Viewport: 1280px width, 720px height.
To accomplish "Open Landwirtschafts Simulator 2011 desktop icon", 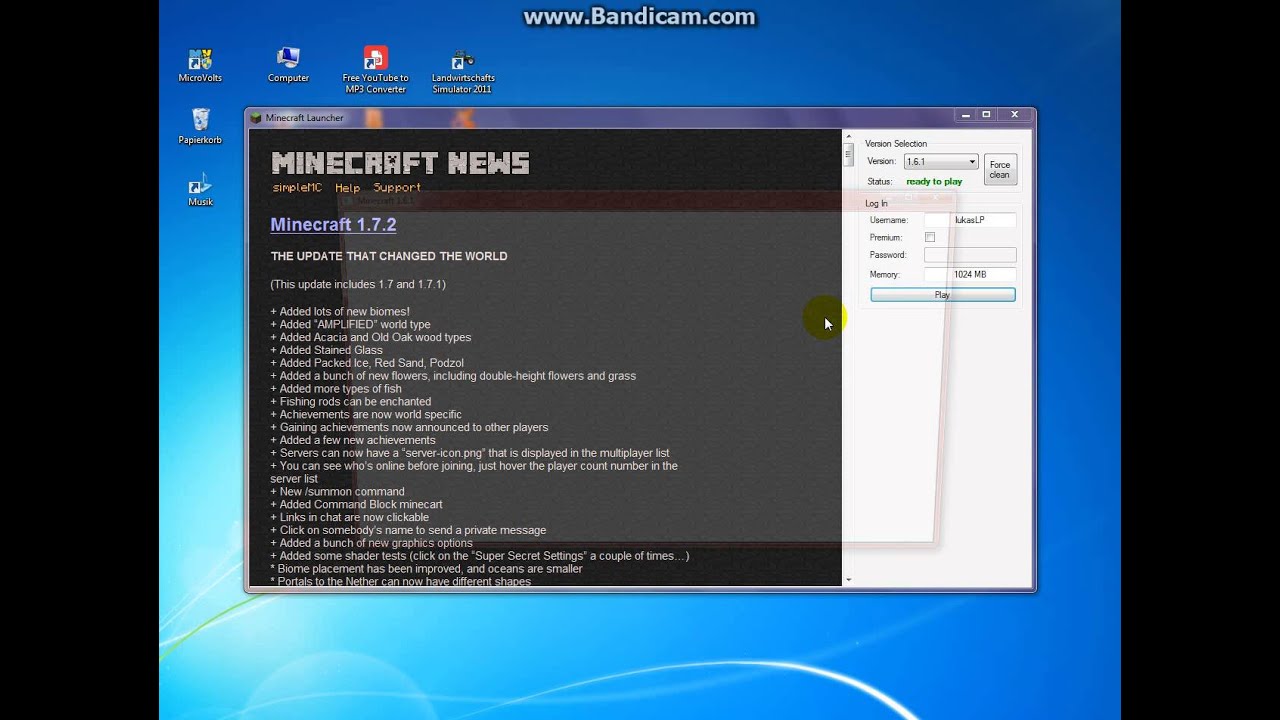I will point(462,70).
